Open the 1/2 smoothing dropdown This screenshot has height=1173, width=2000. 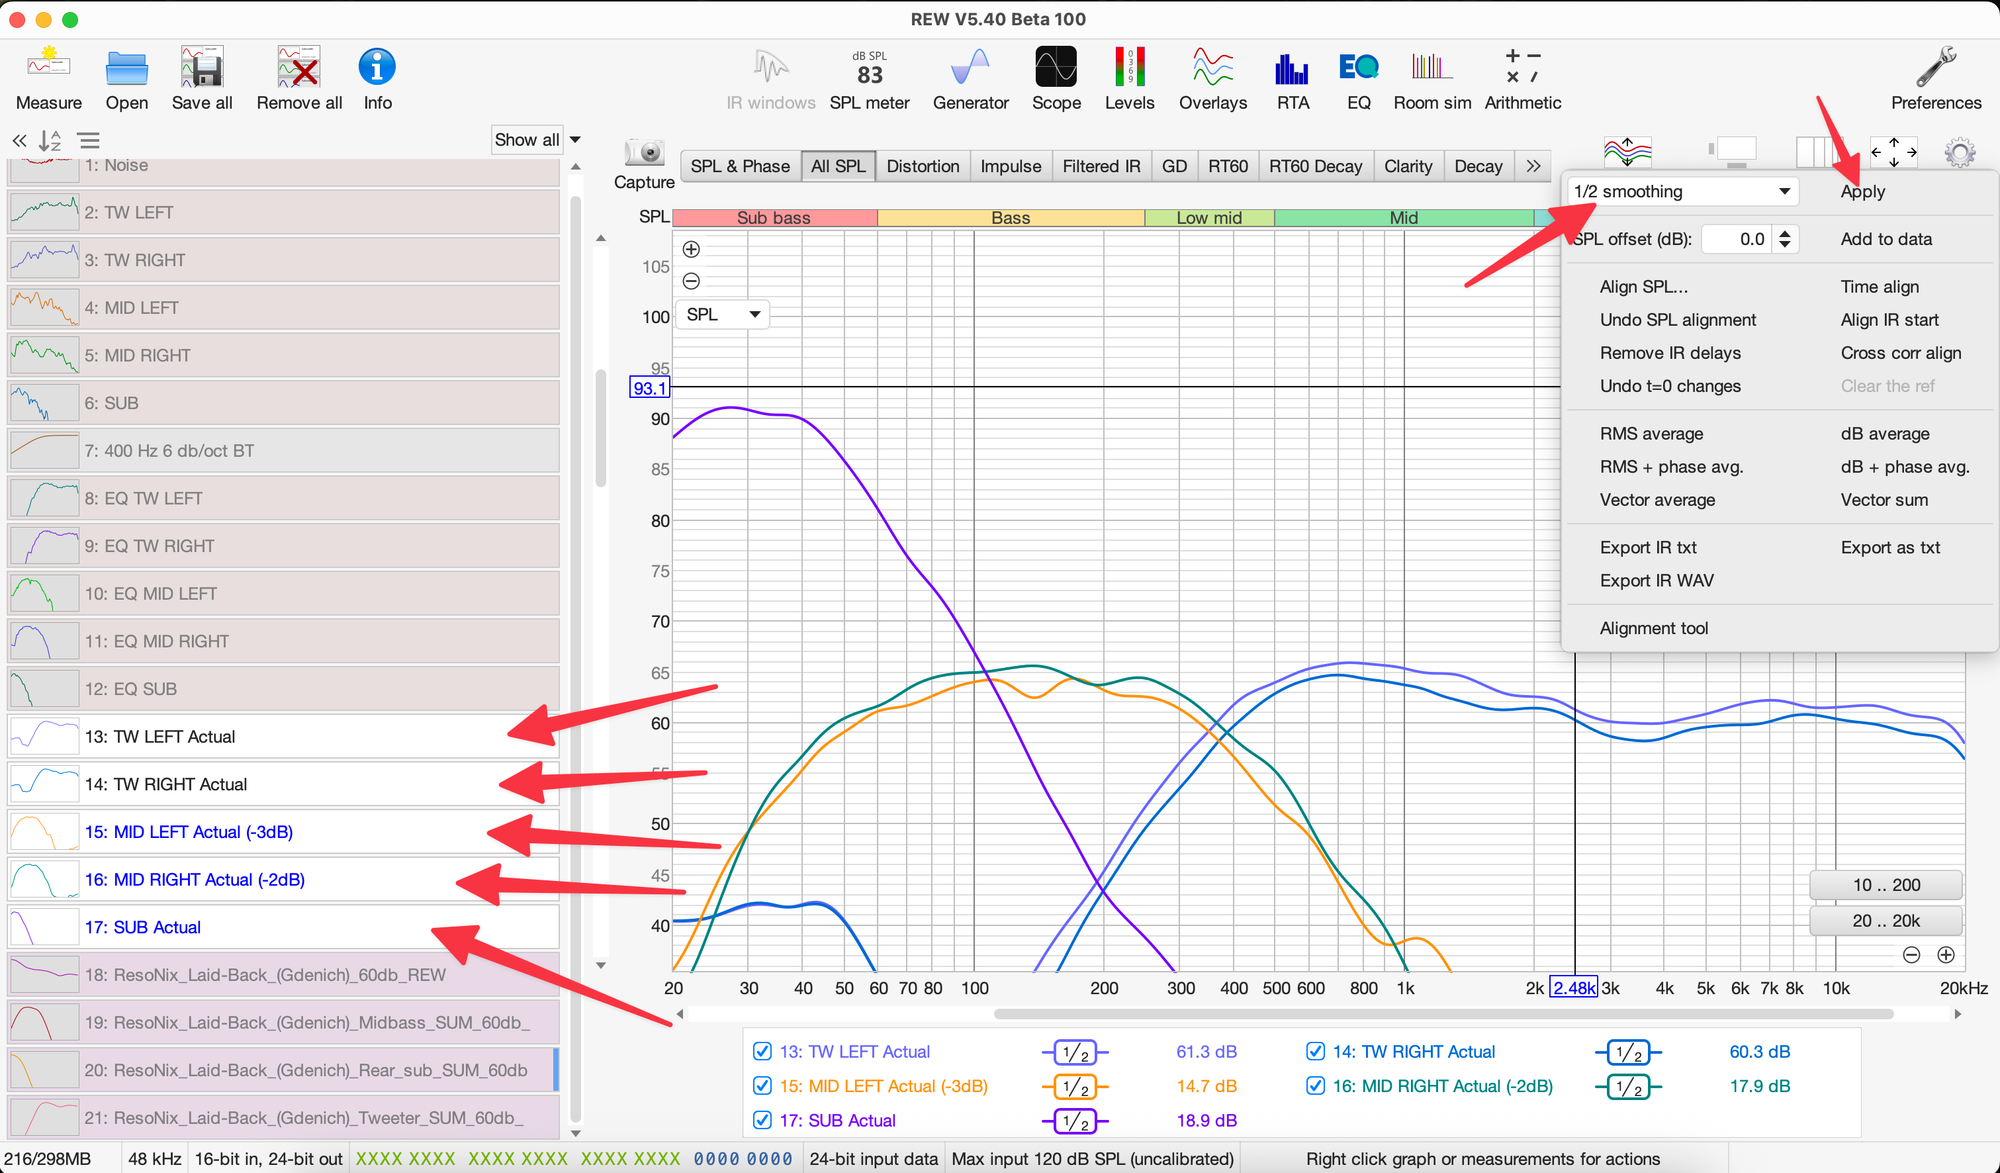pos(1682,191)
